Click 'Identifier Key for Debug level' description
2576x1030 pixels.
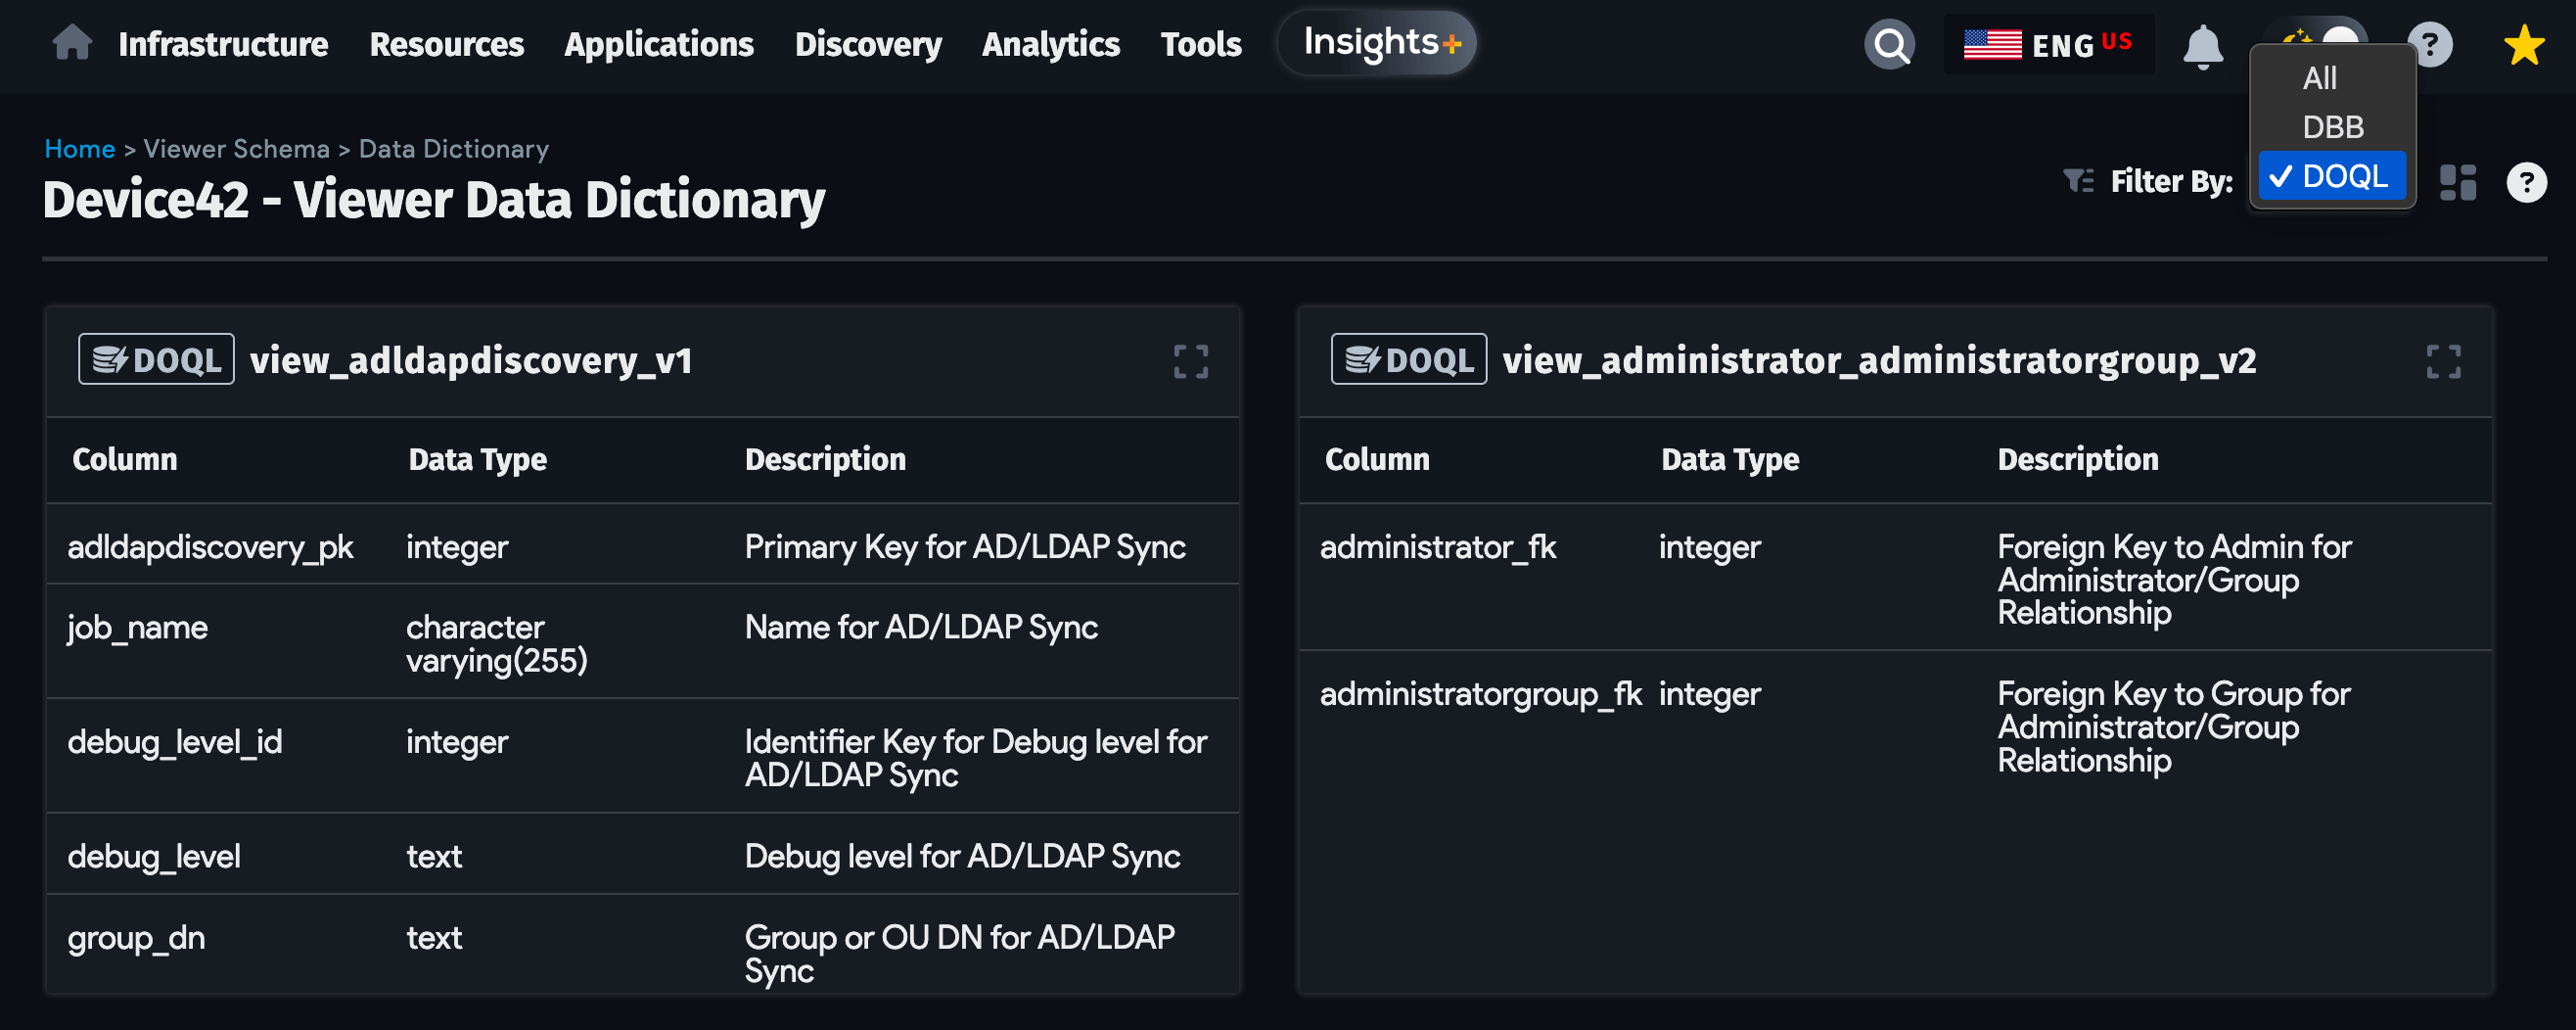(x=975, y=758)
